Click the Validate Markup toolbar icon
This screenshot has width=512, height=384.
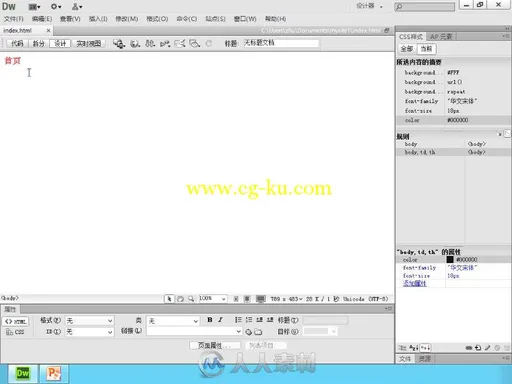point(165,43)
